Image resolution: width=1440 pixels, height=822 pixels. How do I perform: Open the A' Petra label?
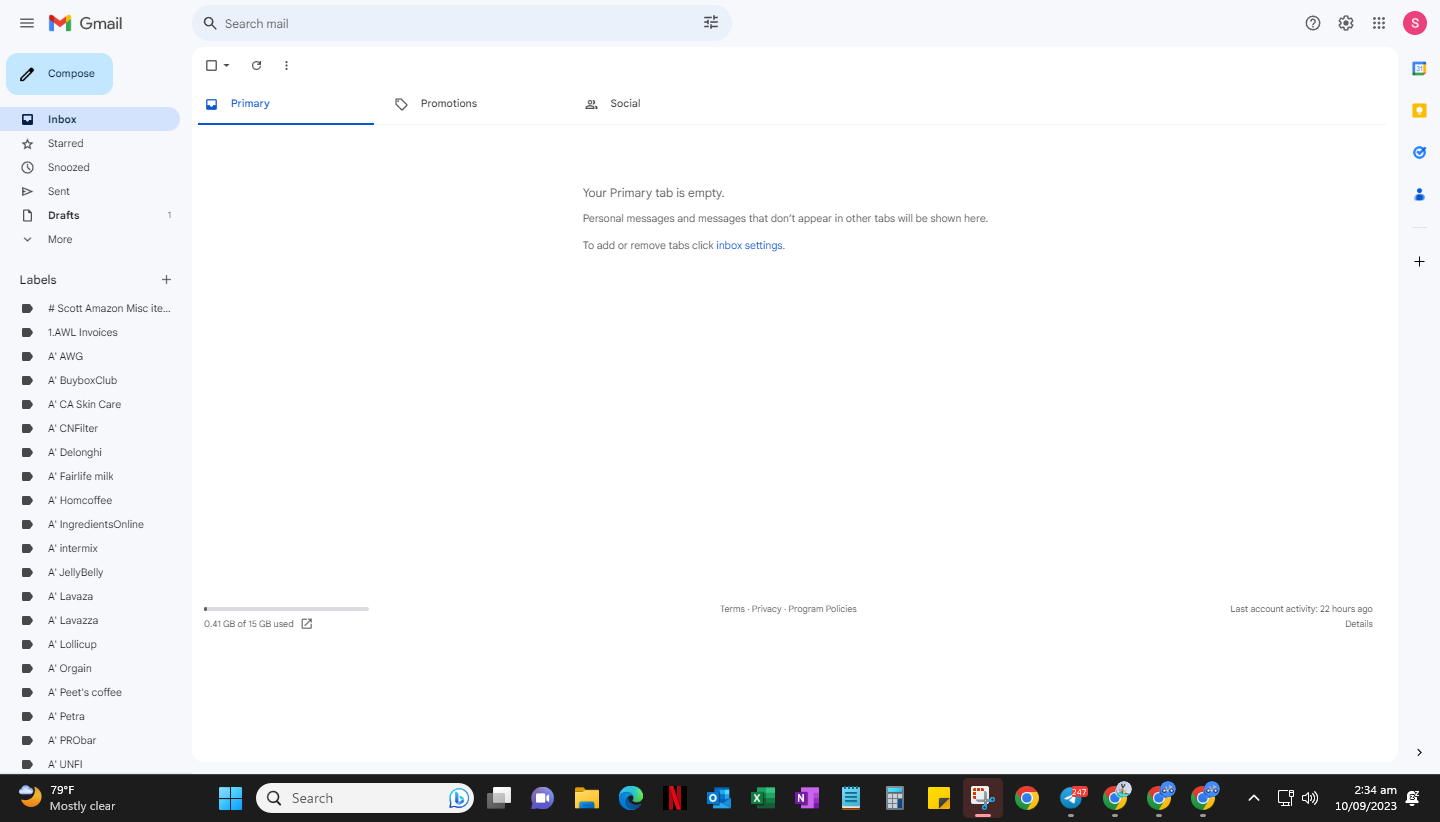(x=90, y=716)
